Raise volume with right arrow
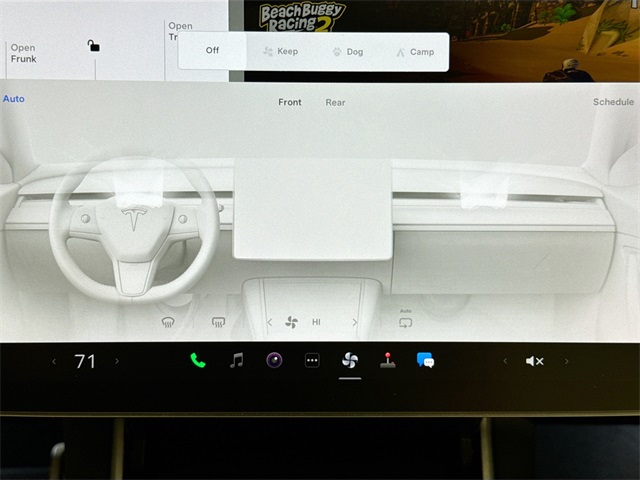The image size is (640, 480). click(x=567, y=361)
